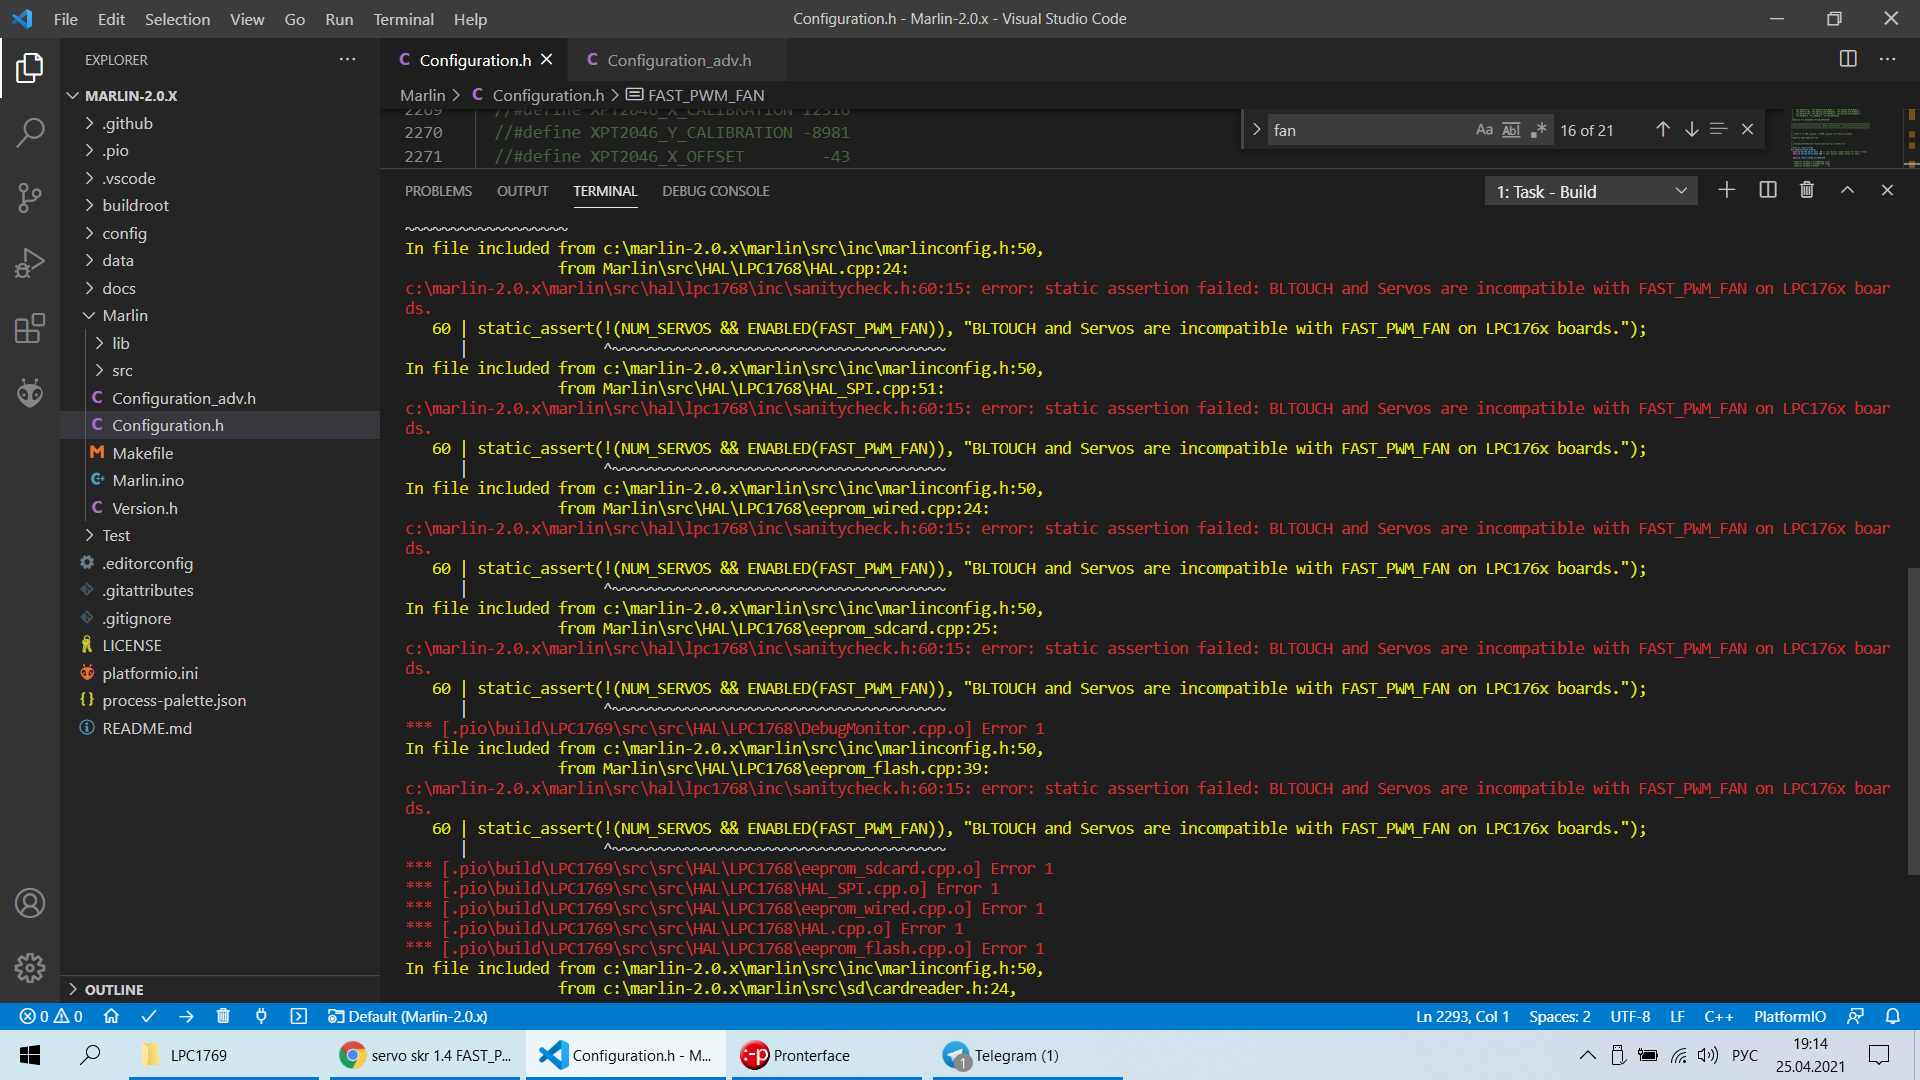Collapse the MARLIN-2.0.X root section

point(220,95)
